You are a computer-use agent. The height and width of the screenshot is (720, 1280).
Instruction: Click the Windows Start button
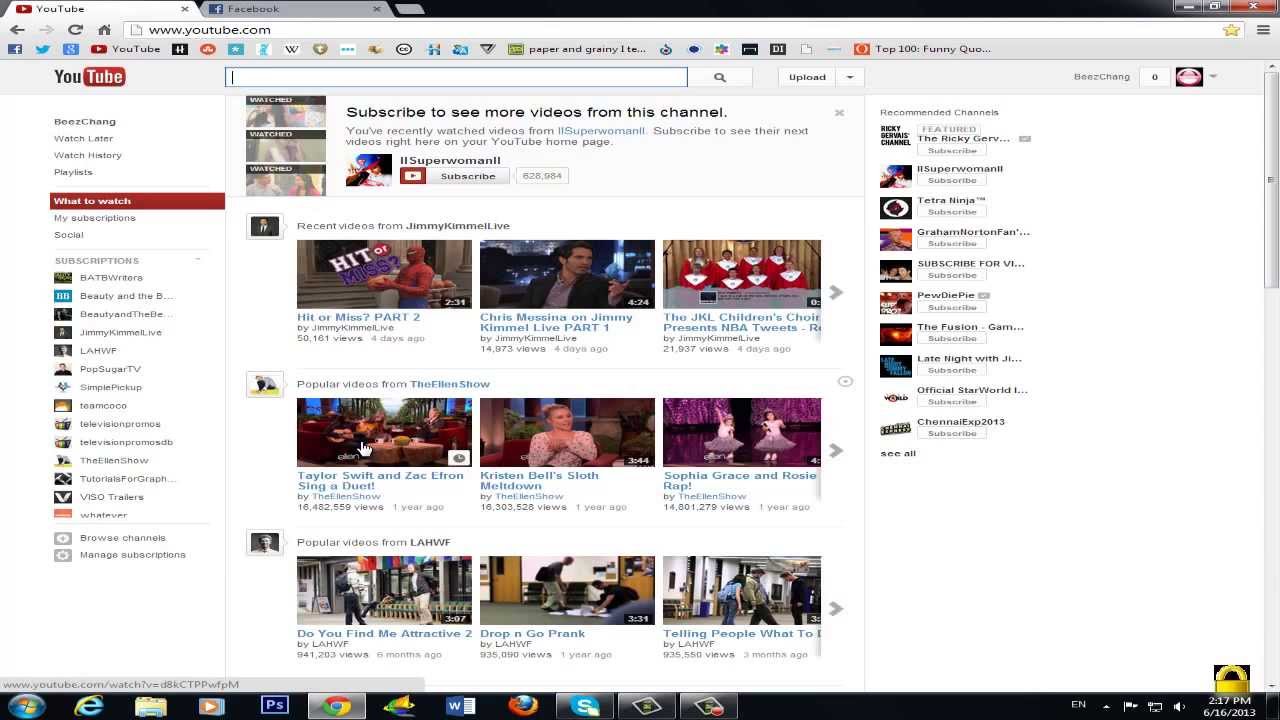coord(26,706)
